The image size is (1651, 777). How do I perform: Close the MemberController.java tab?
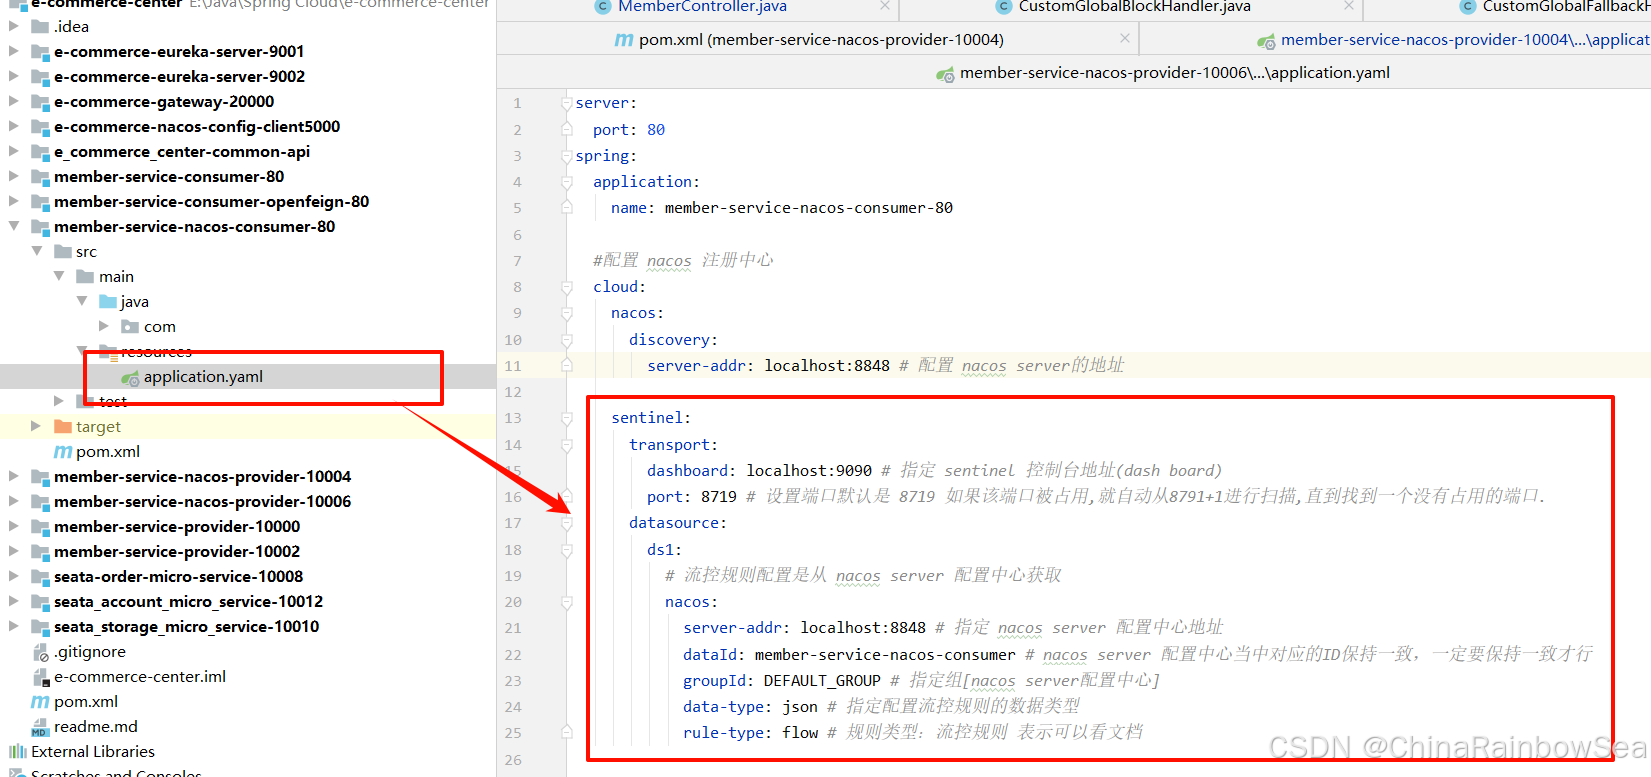click(x=885, y=6)
